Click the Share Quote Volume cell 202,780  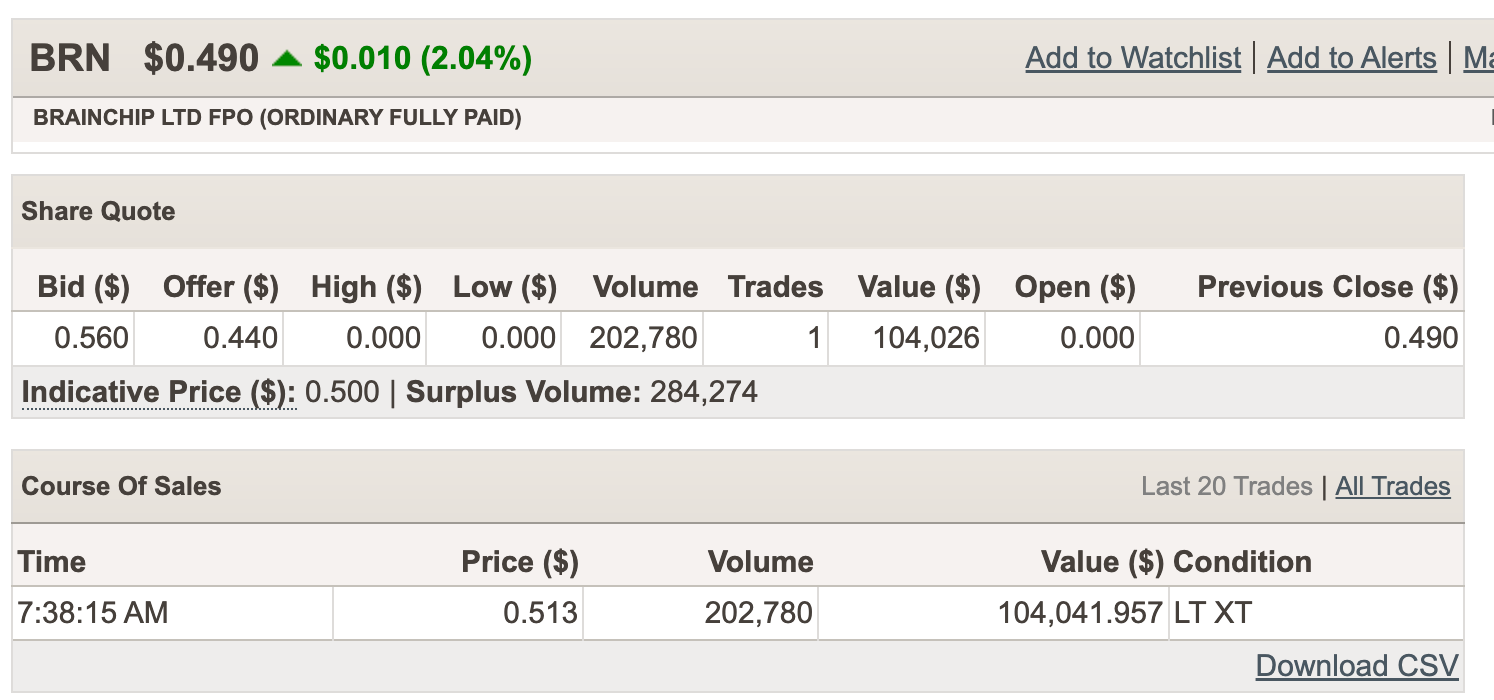(x=643, y=338)
